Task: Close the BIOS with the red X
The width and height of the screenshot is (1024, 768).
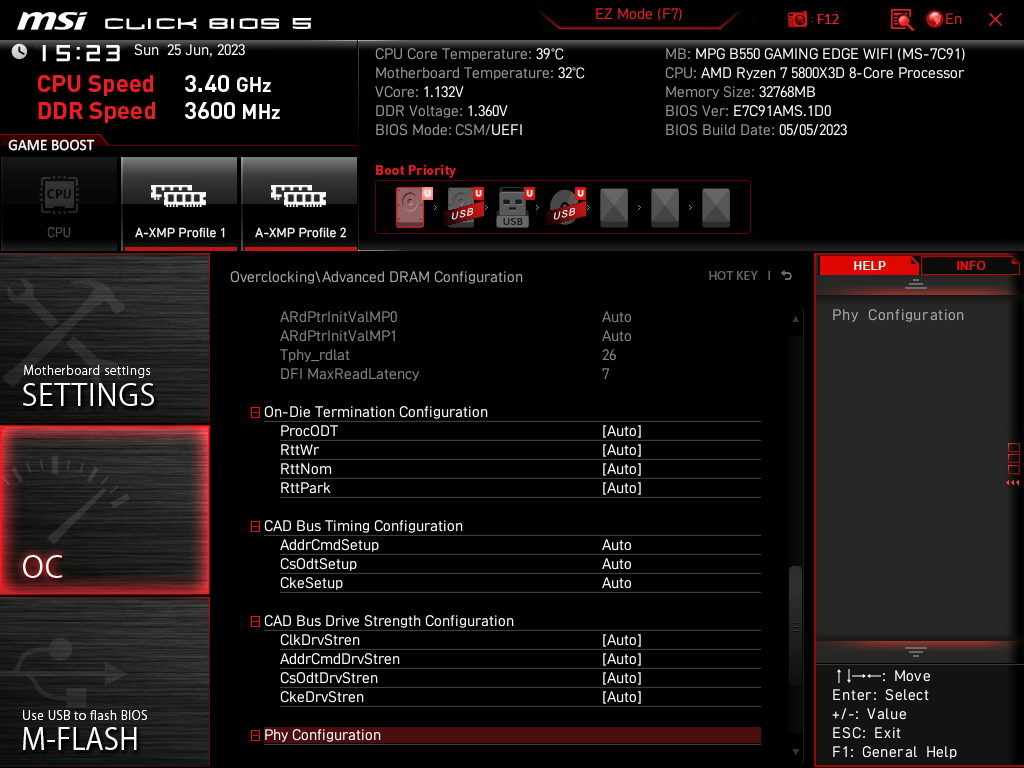Action: [995, 20]
